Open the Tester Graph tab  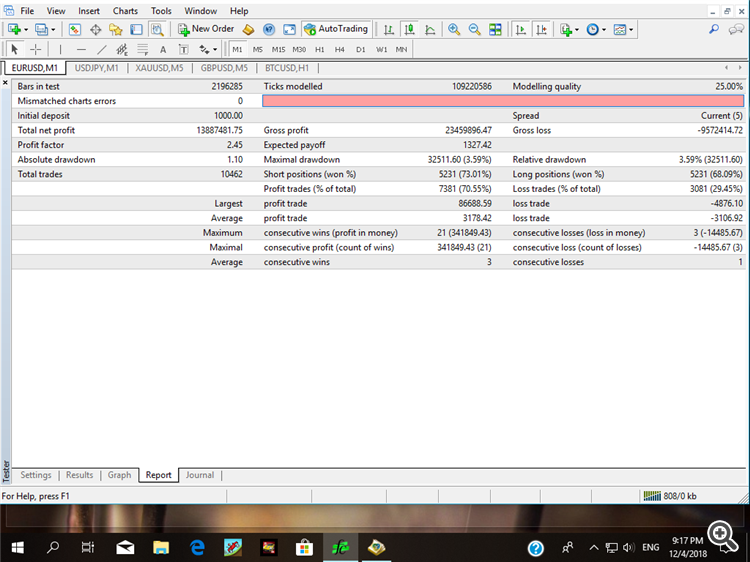[x=119, y=475]
